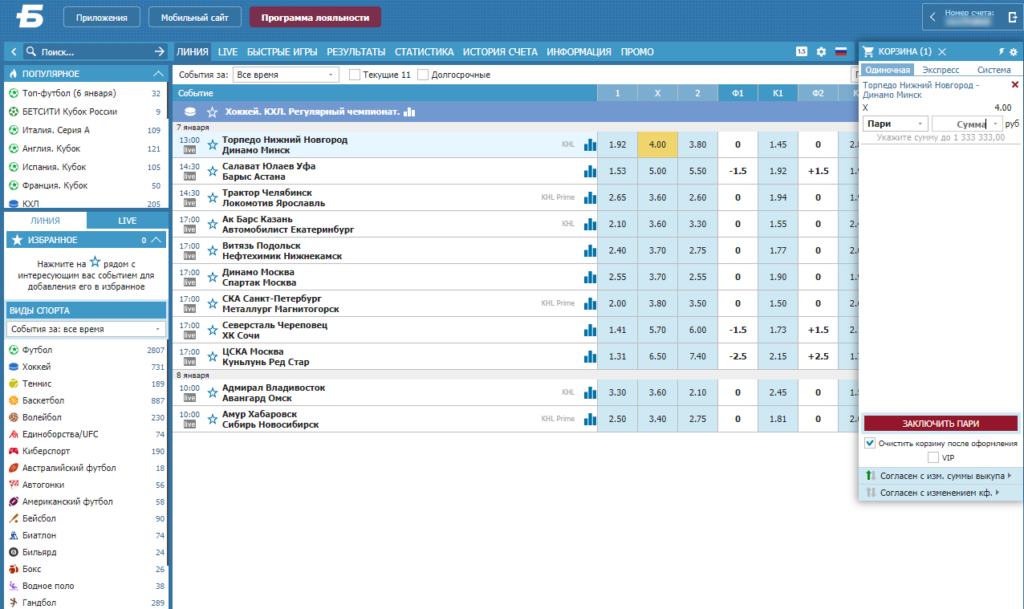The height and width of the screenshot is (609, 1024).
Task: Select the Система tab in Корзина
Action: (993, 69)
